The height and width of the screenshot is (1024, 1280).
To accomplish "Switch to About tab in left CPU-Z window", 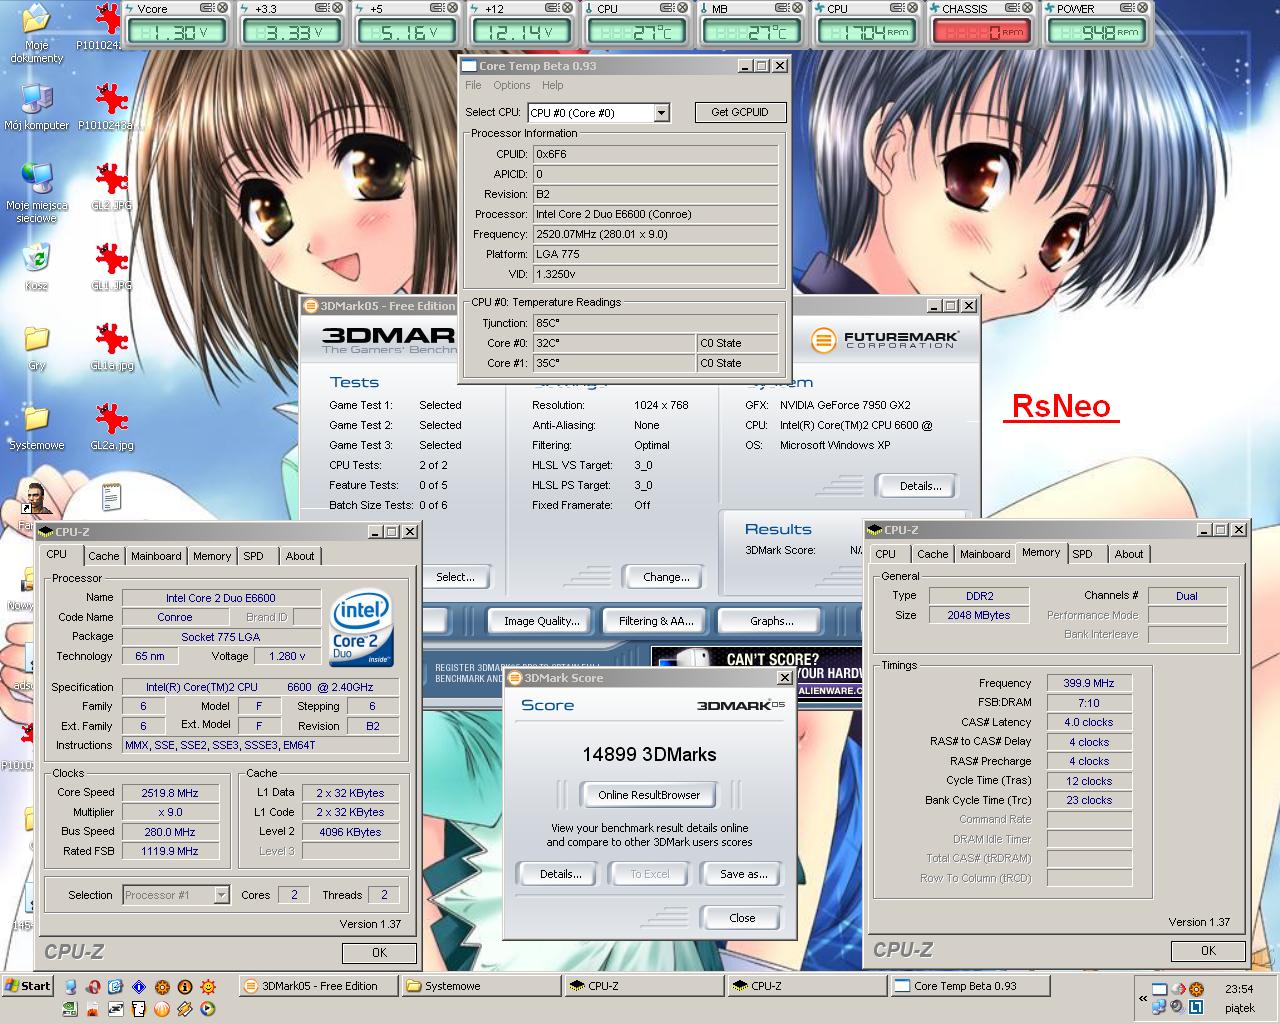I will [x=300, y=556].
